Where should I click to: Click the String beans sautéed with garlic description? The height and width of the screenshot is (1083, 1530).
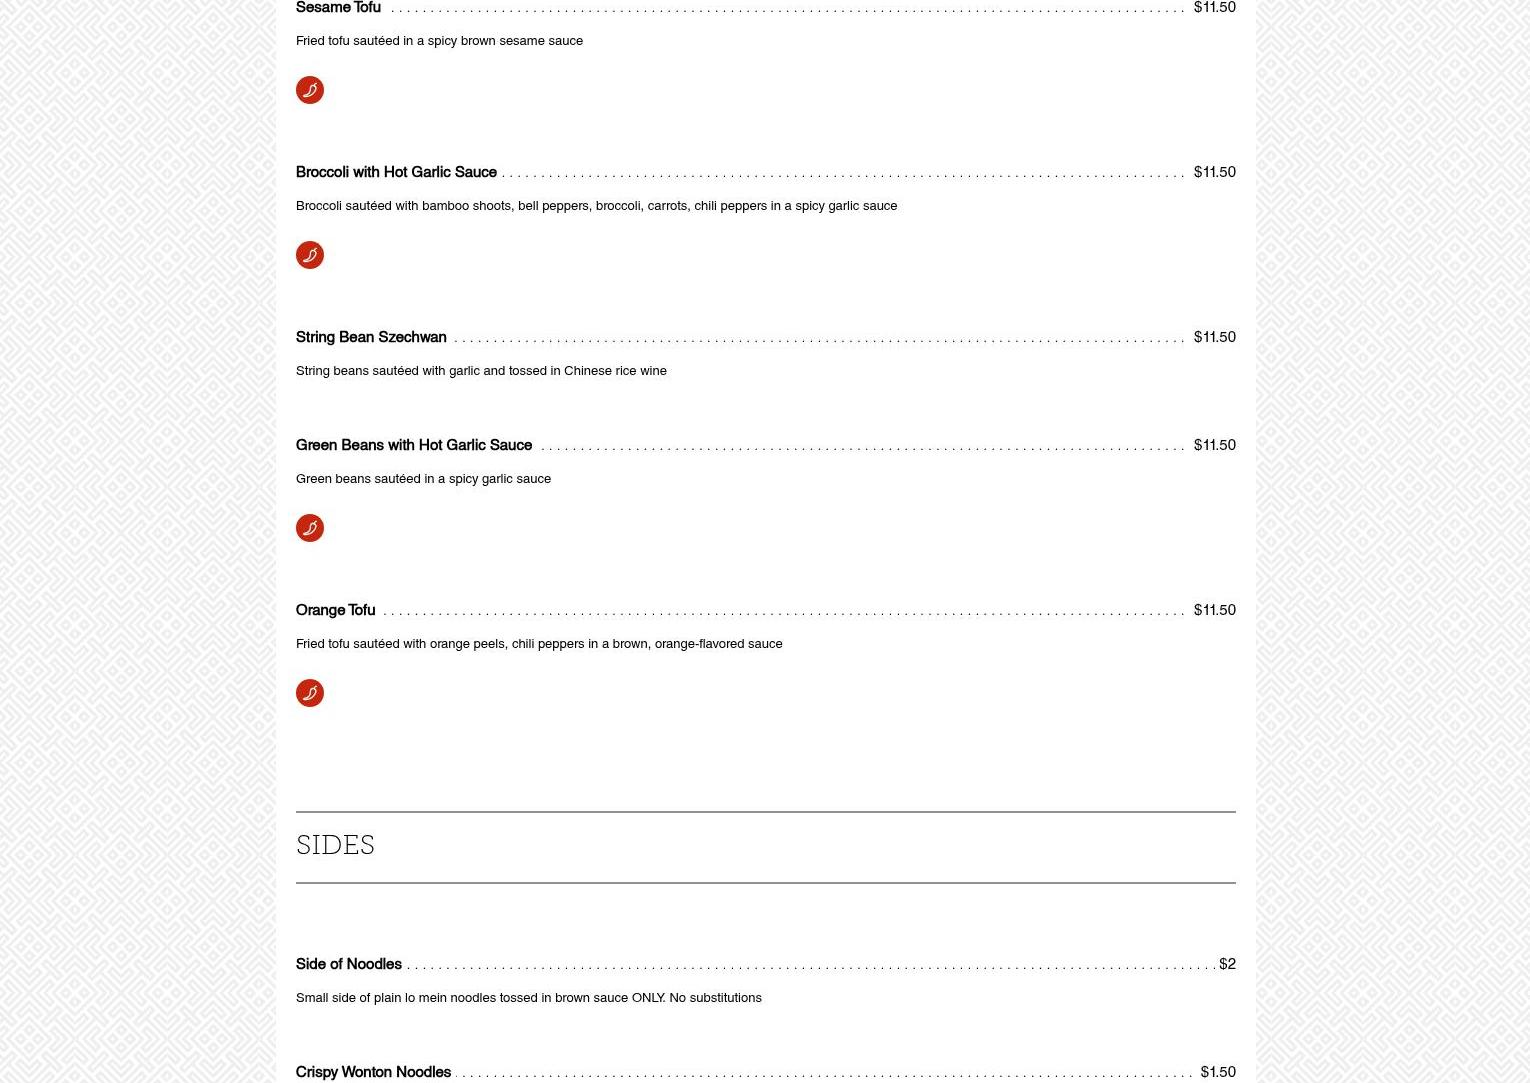[x=481, y=371]
